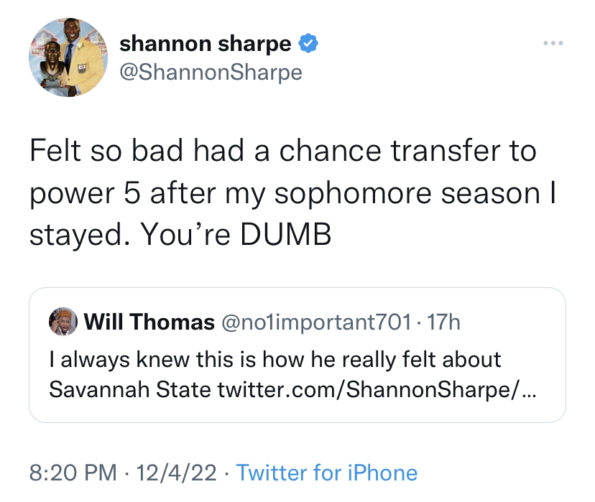Viewport: 595px width, 502px height.
Task: Click the "Savannah State" text in quote
Action: (130, 389)
